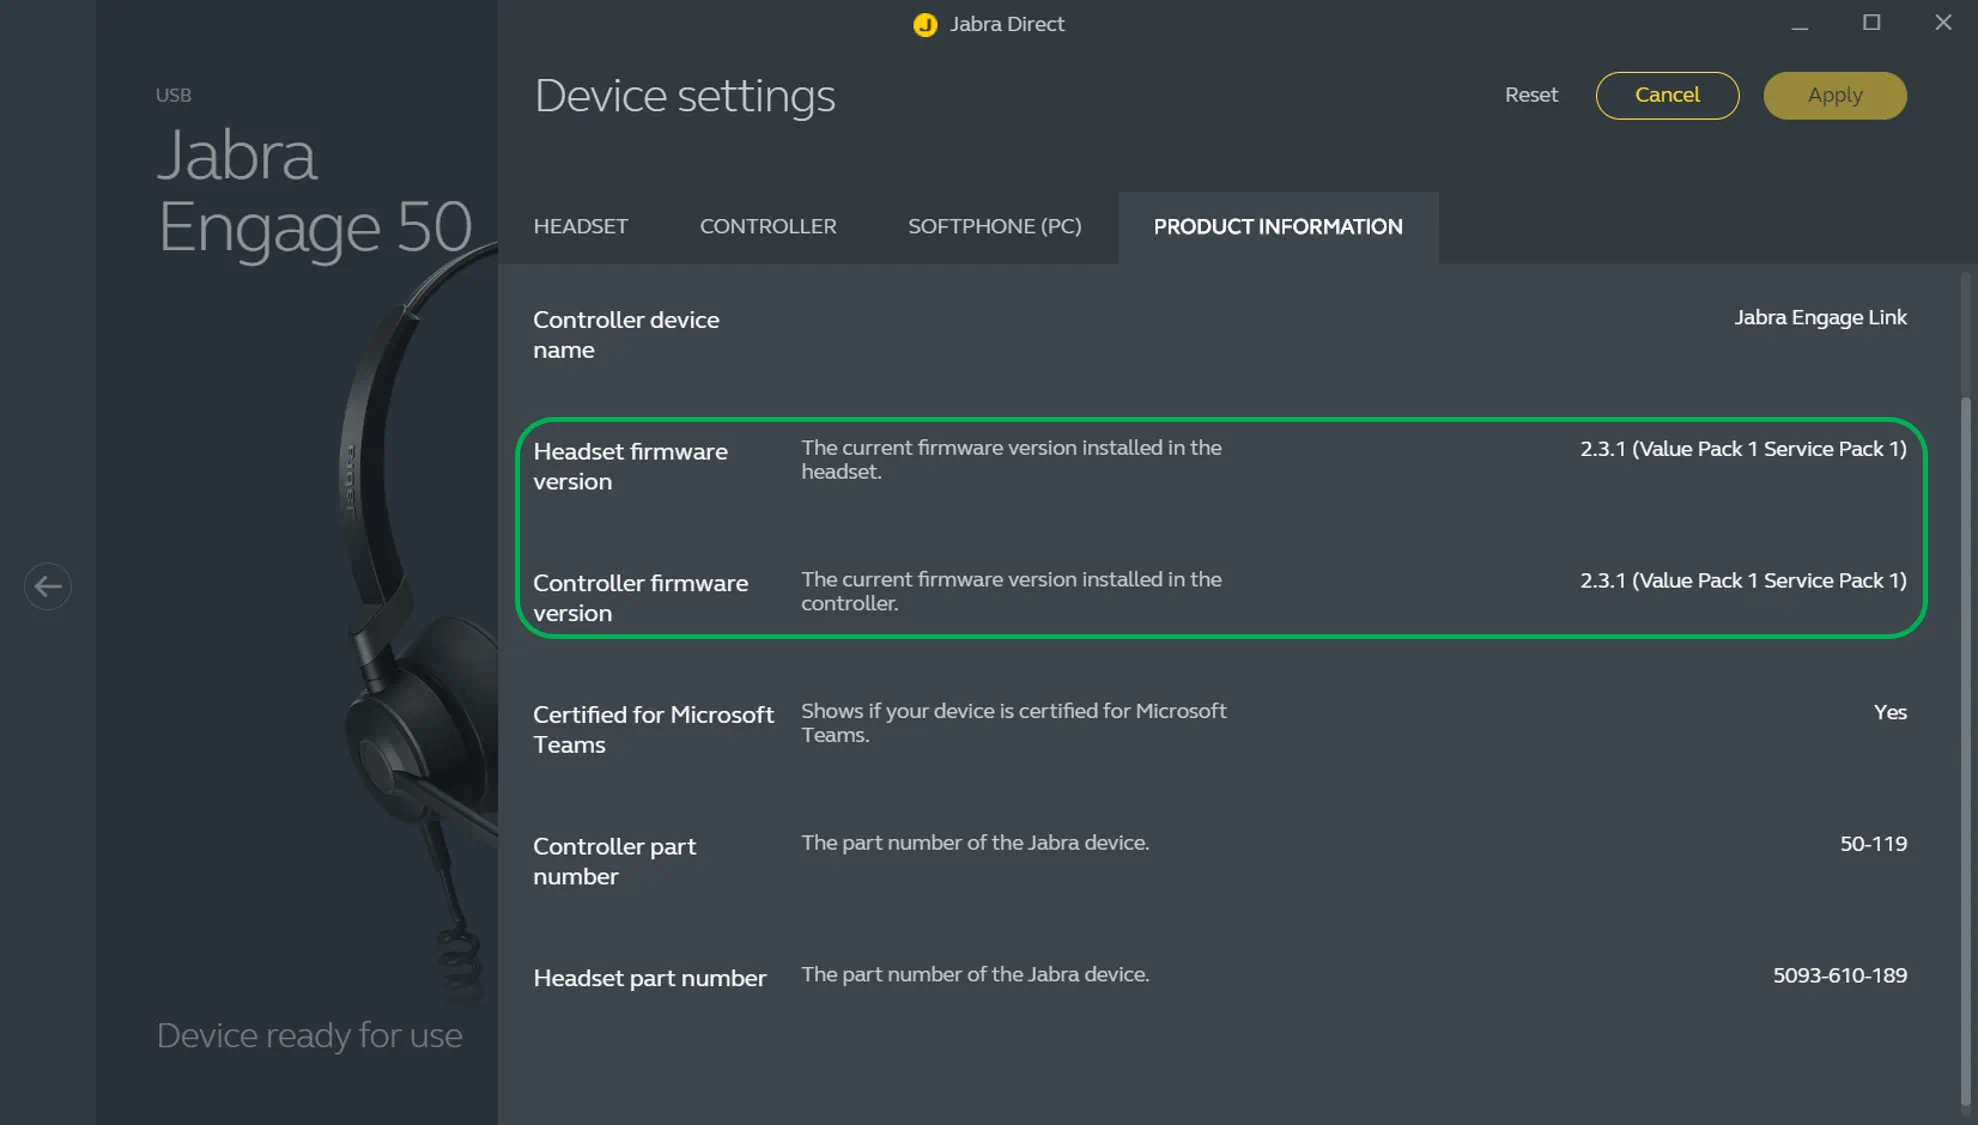1978x1125 pixels.
Task: Minimize the Jabra Direct window
Action: point(1799,24)
